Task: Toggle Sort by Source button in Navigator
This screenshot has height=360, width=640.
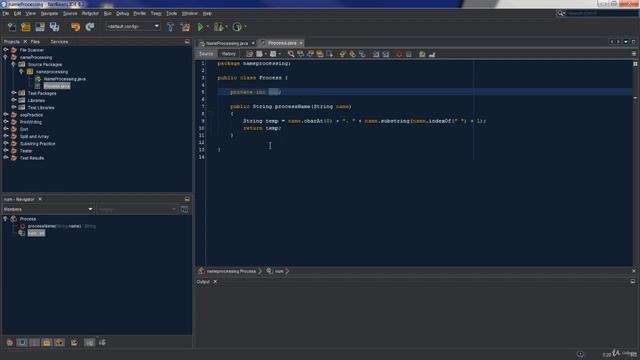Action: pos(102,342)
